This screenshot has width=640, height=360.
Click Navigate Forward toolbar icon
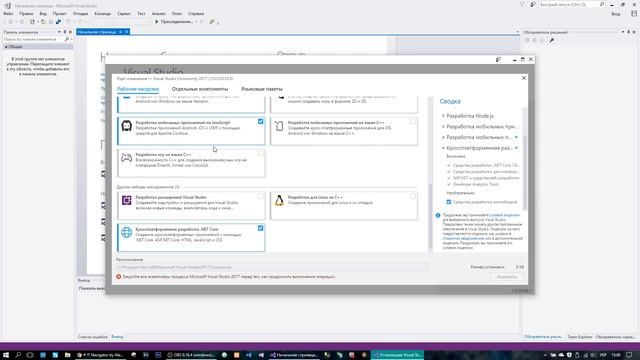point(22,22)
